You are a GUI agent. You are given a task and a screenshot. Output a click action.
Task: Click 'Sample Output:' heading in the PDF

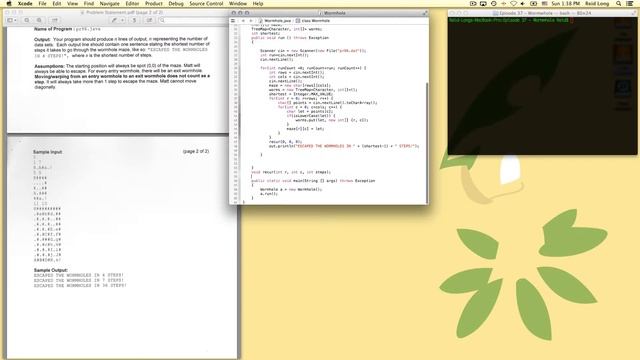pos(51,270)
